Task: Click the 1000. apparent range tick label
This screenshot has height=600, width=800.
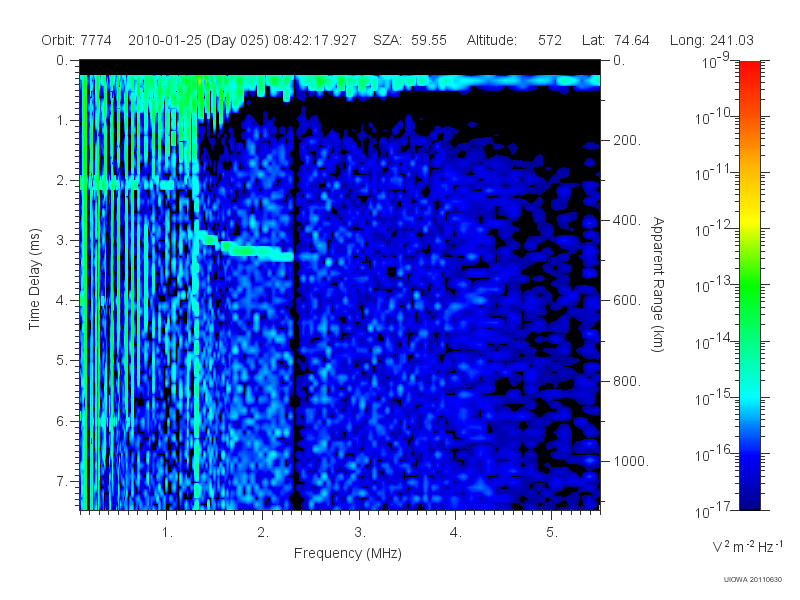Action: 631,461
